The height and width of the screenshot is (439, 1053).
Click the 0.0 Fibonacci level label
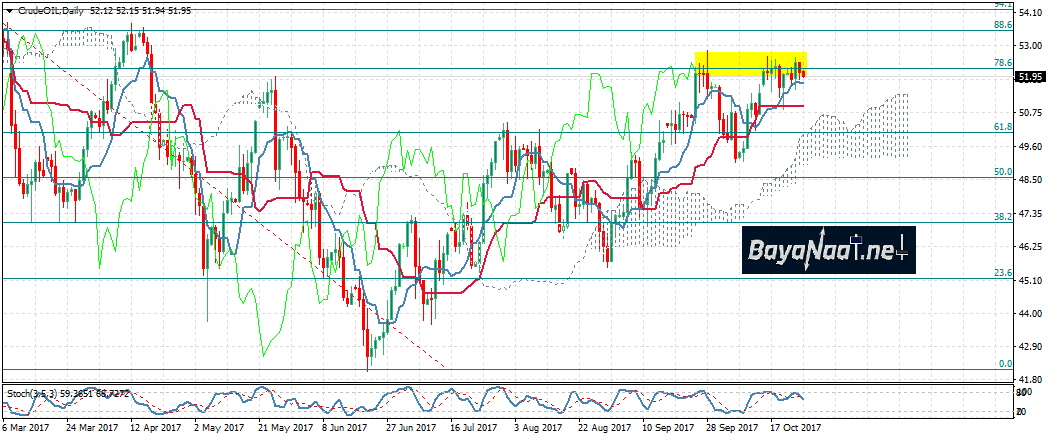(1006, 364)
